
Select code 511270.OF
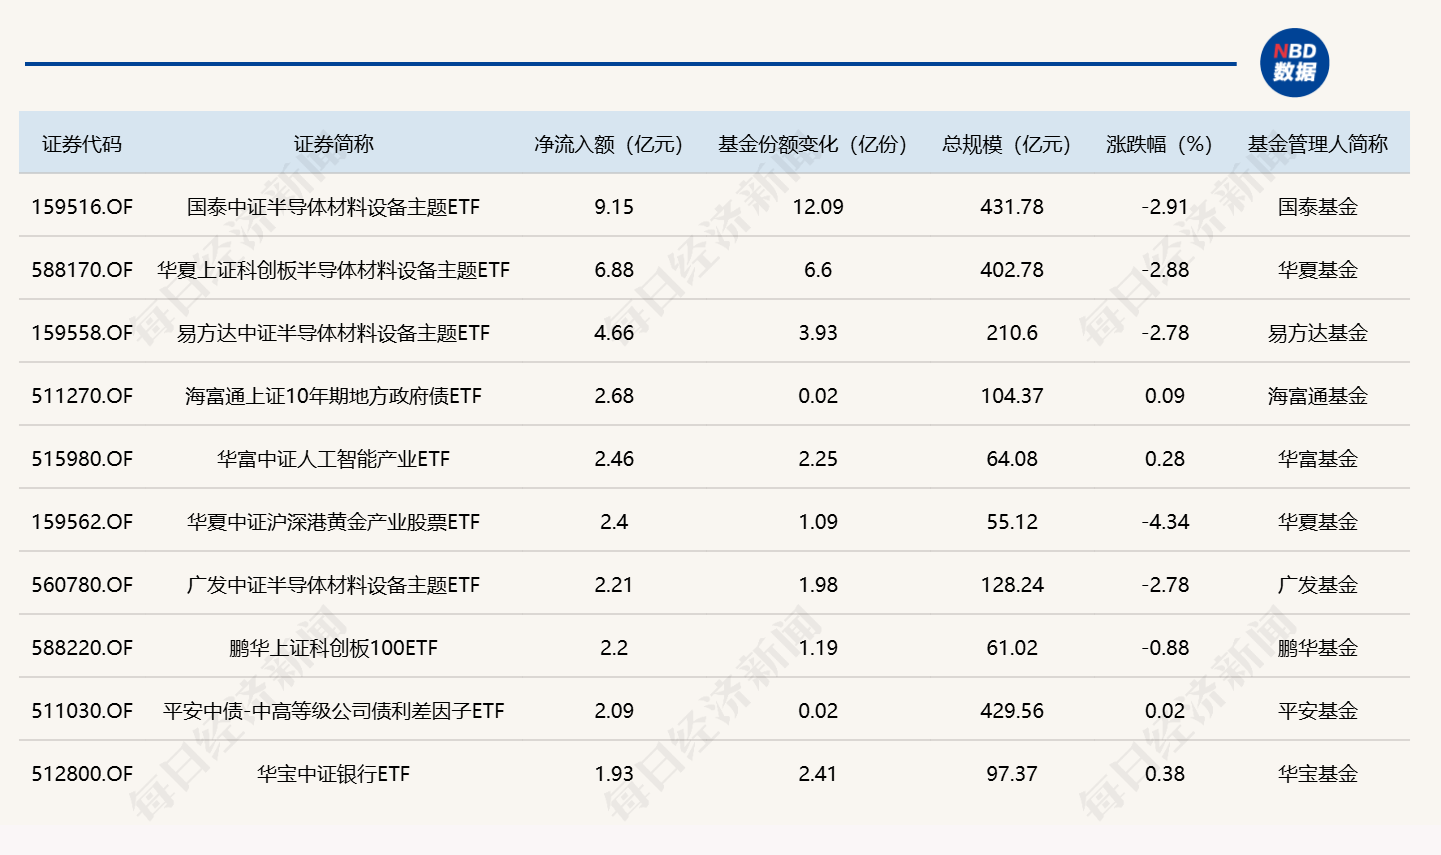(x=82, y=396)
